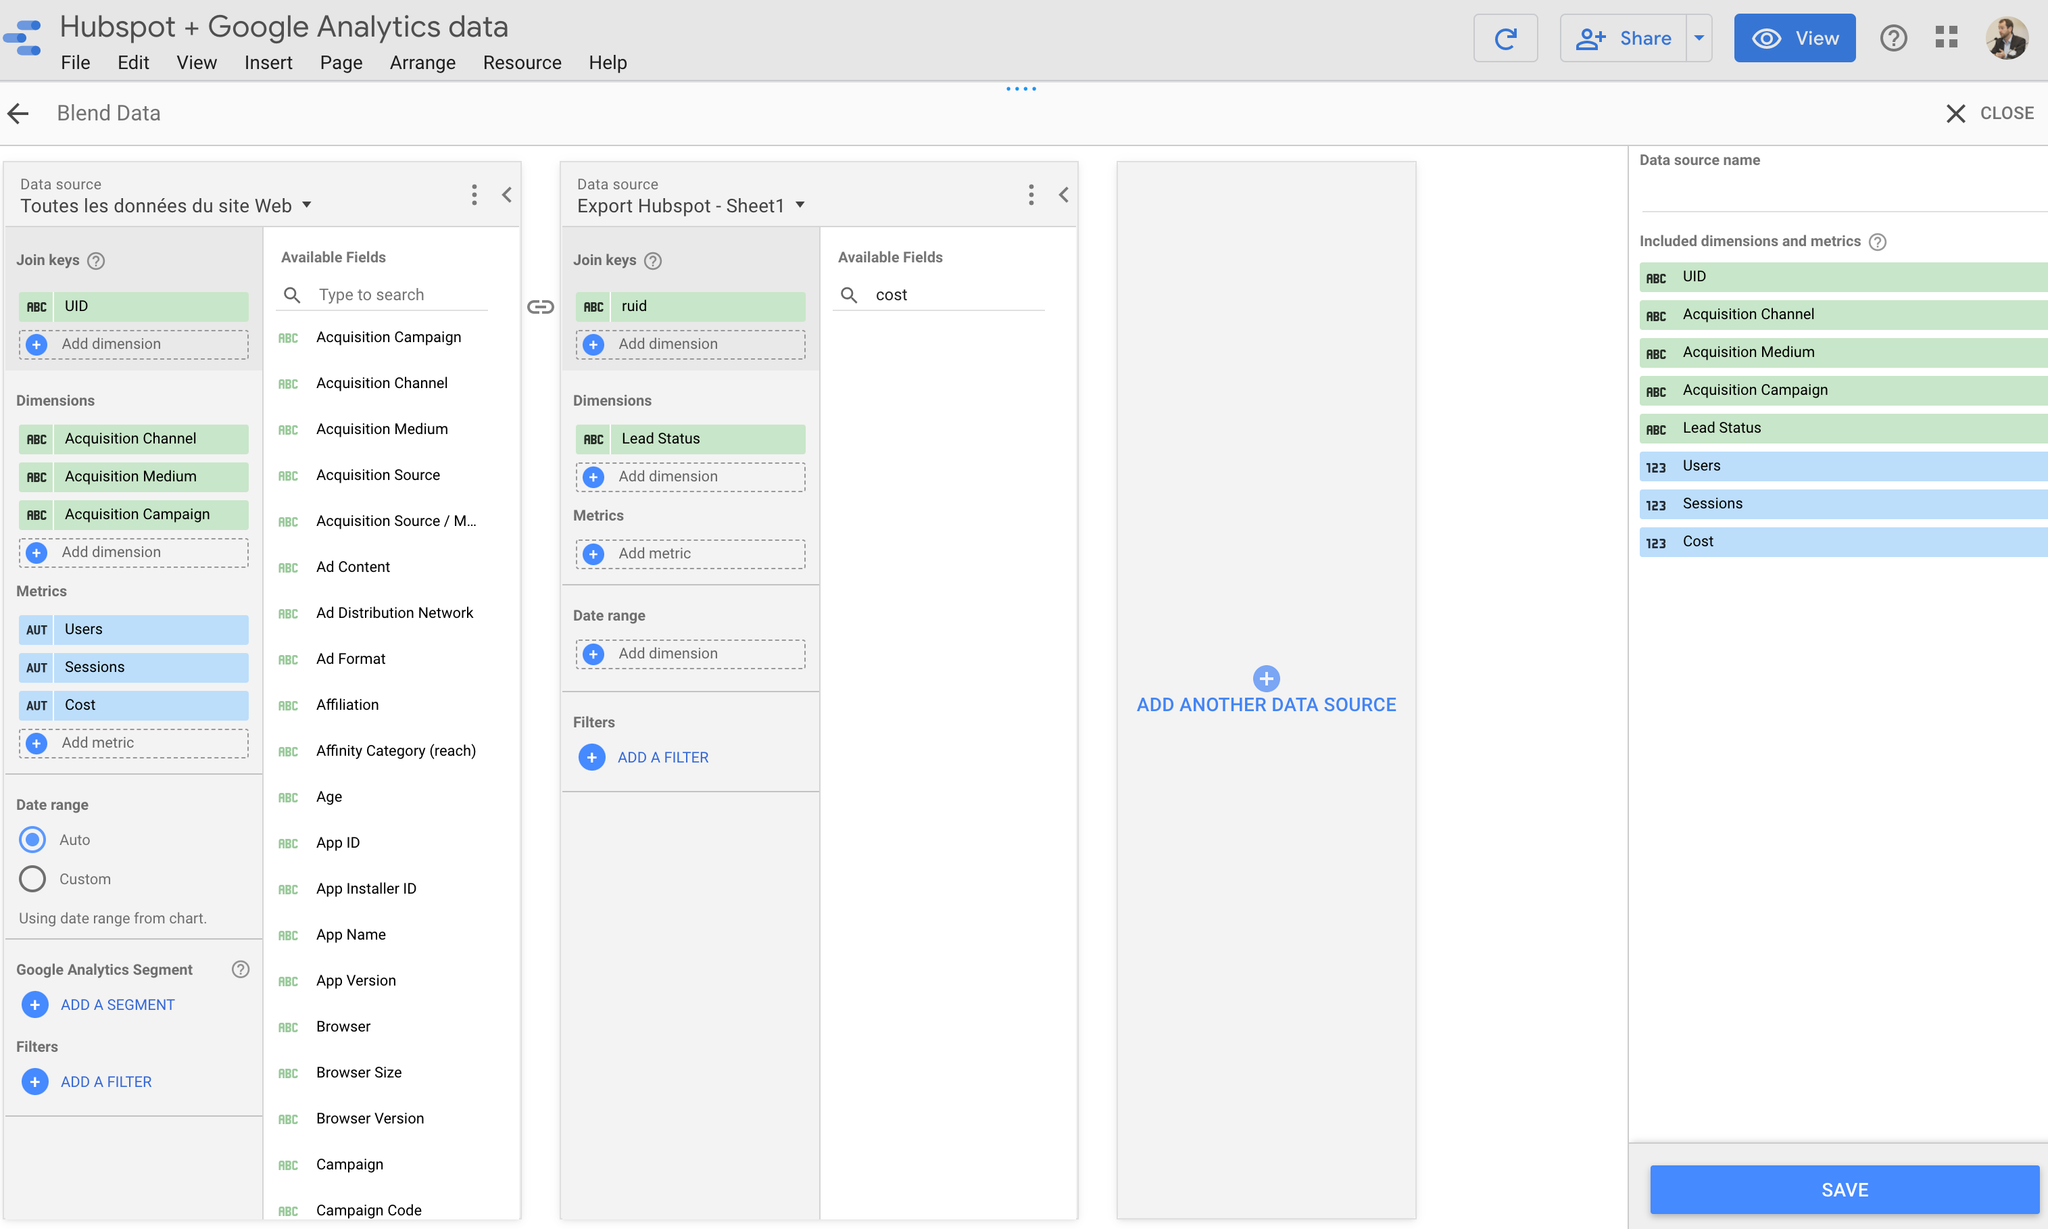Go back using the Blend Data arrow

coord(18,113)
